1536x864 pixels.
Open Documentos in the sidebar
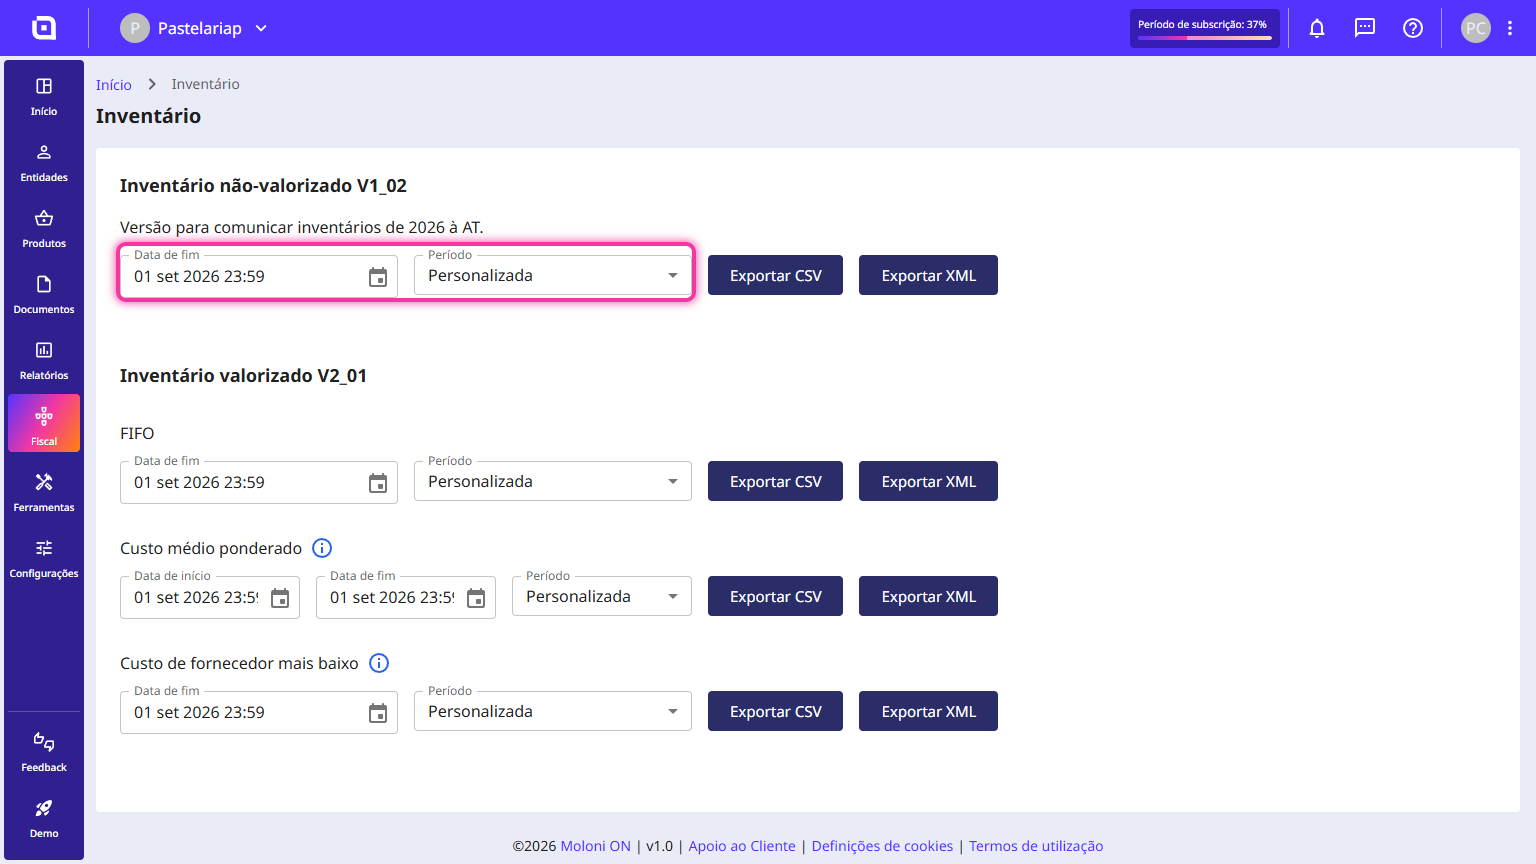coord(44,295)
